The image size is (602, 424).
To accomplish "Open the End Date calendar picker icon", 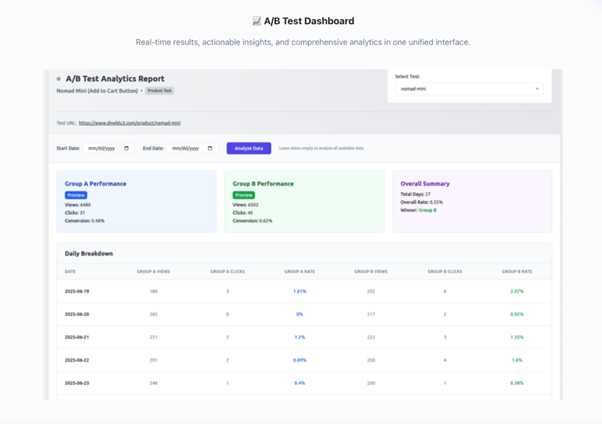I will click(x=209, y=148).
